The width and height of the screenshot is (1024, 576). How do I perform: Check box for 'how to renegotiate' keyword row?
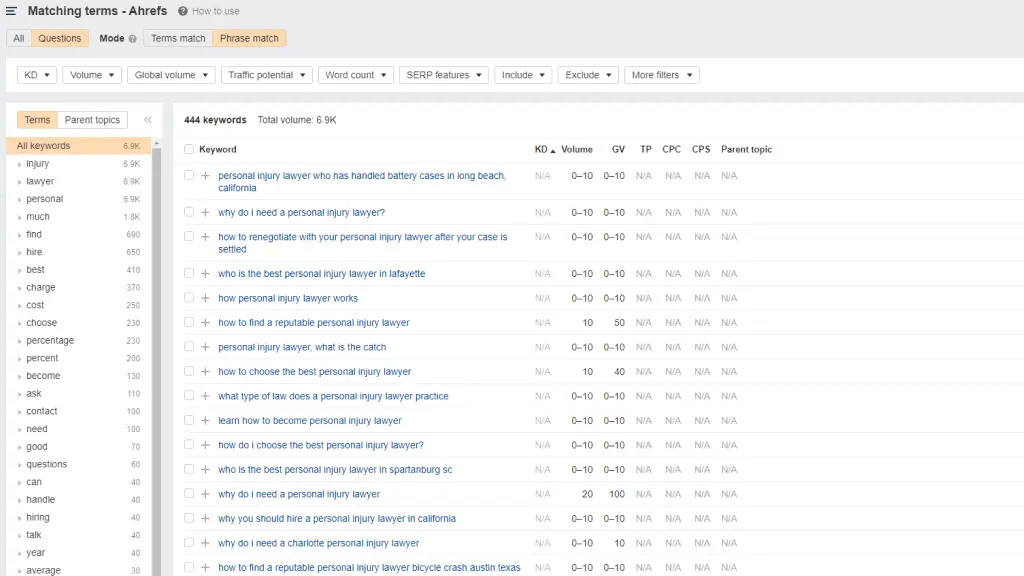point(189,236)
